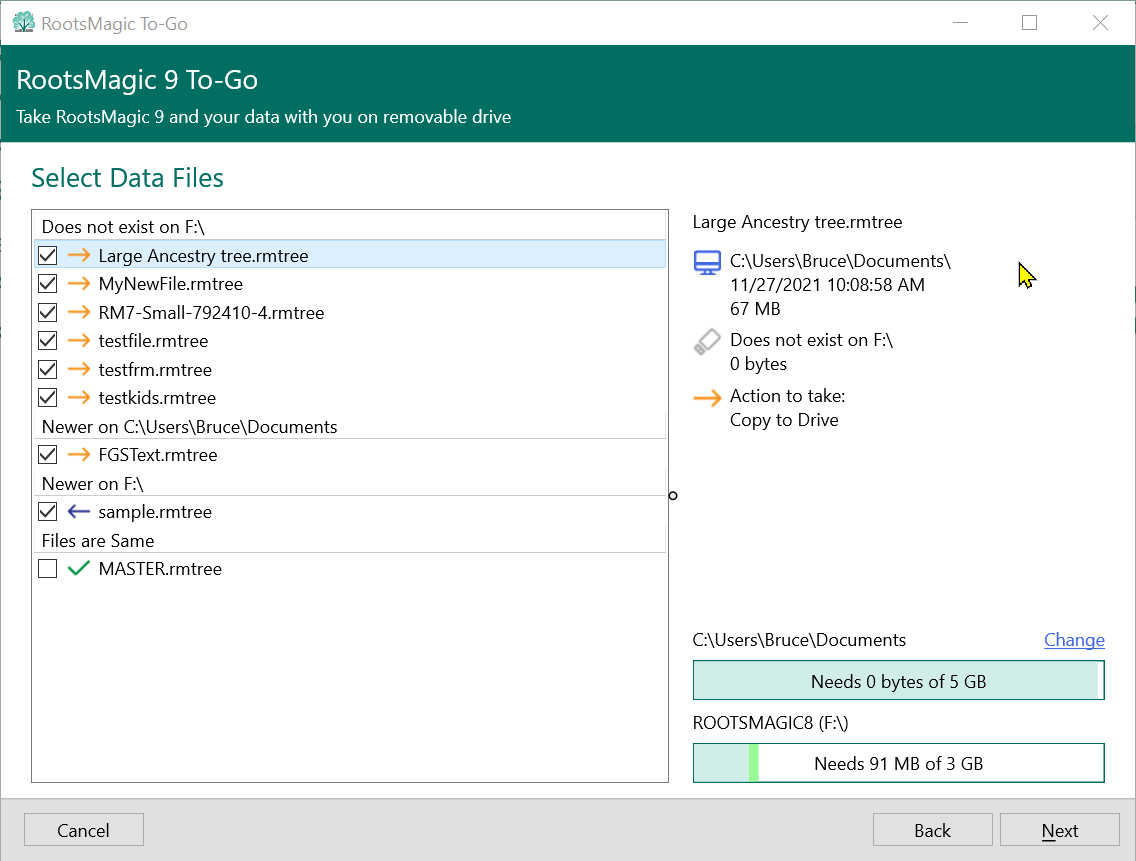Screen dimensions: 1136x861
Task: Enable the MASTER.rmtree checkbox
Action: (x=47, y=569)
